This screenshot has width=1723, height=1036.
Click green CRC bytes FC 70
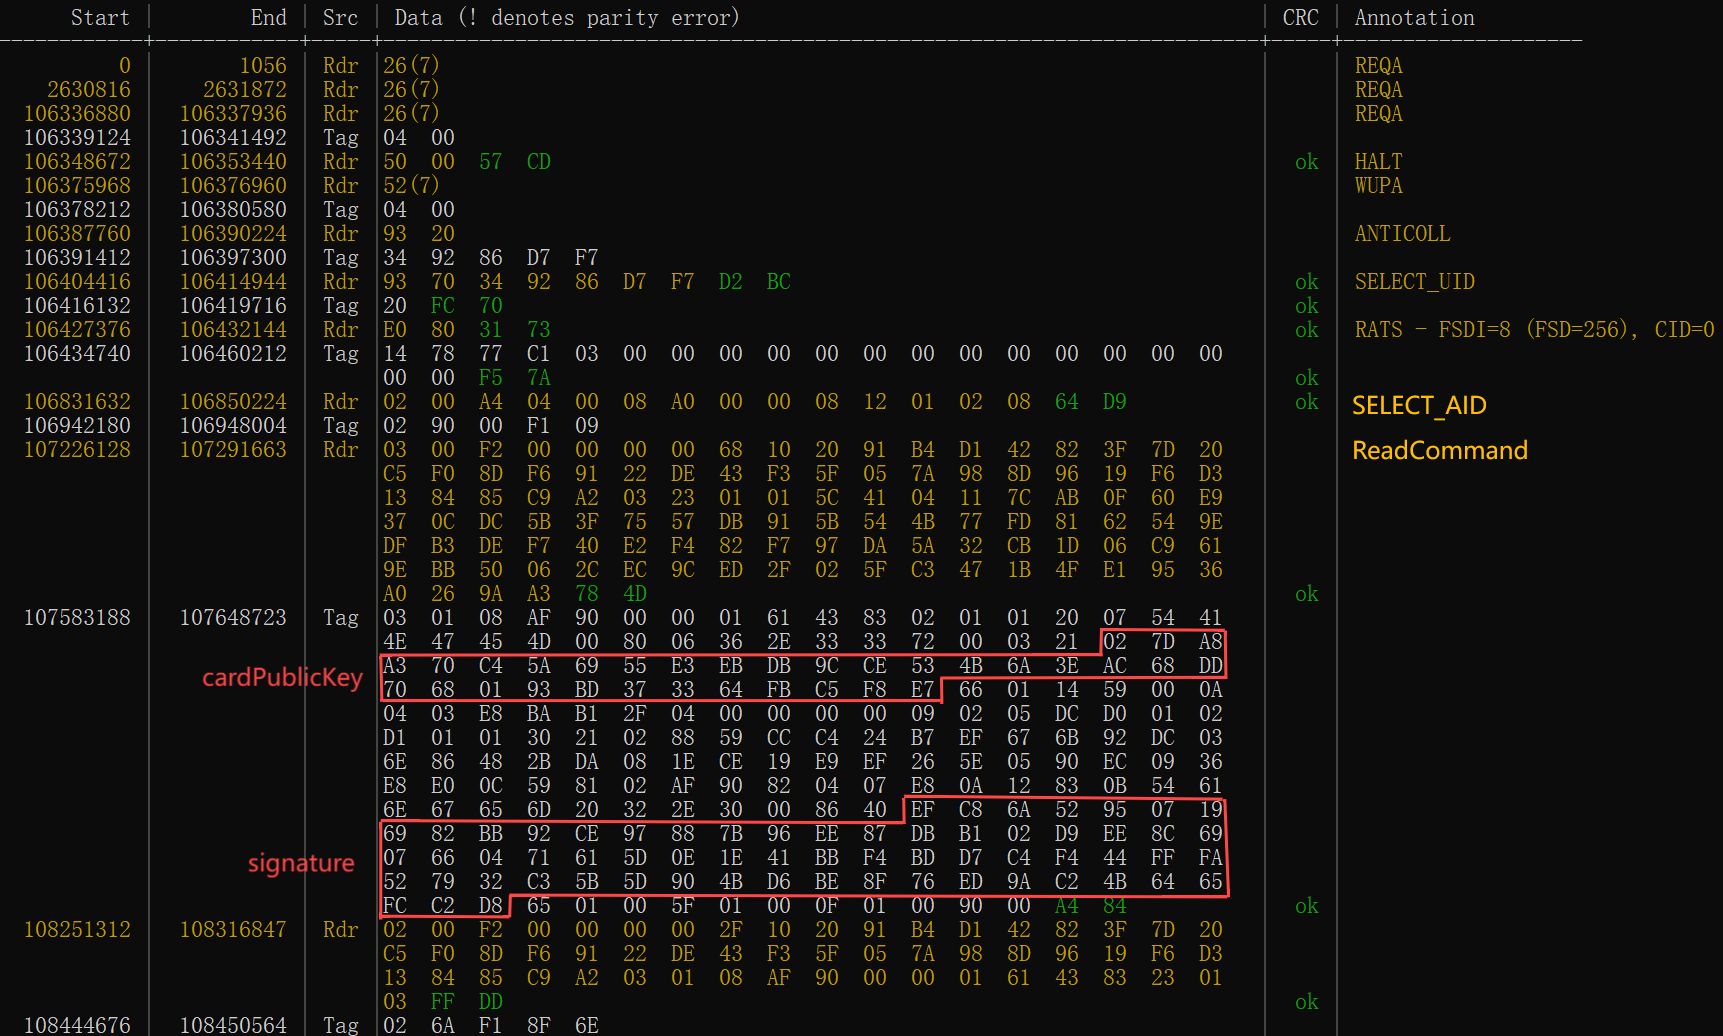467,306
